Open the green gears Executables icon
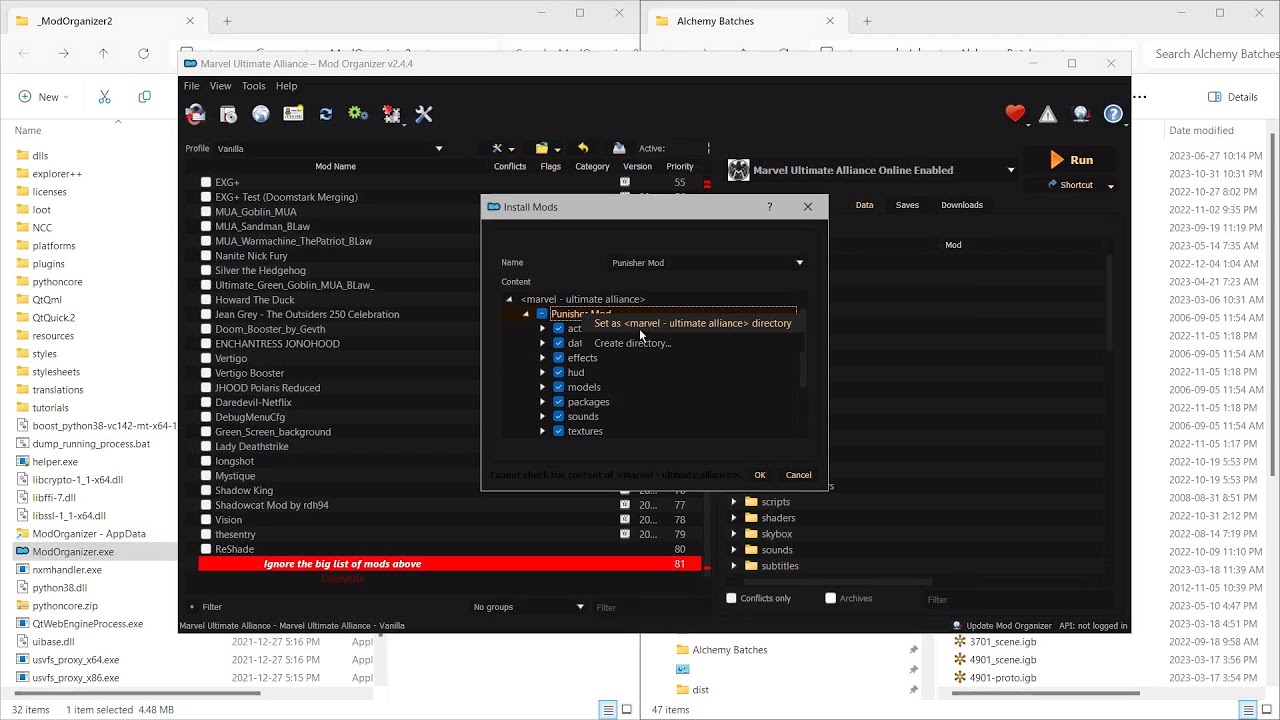 click(358, 115)
